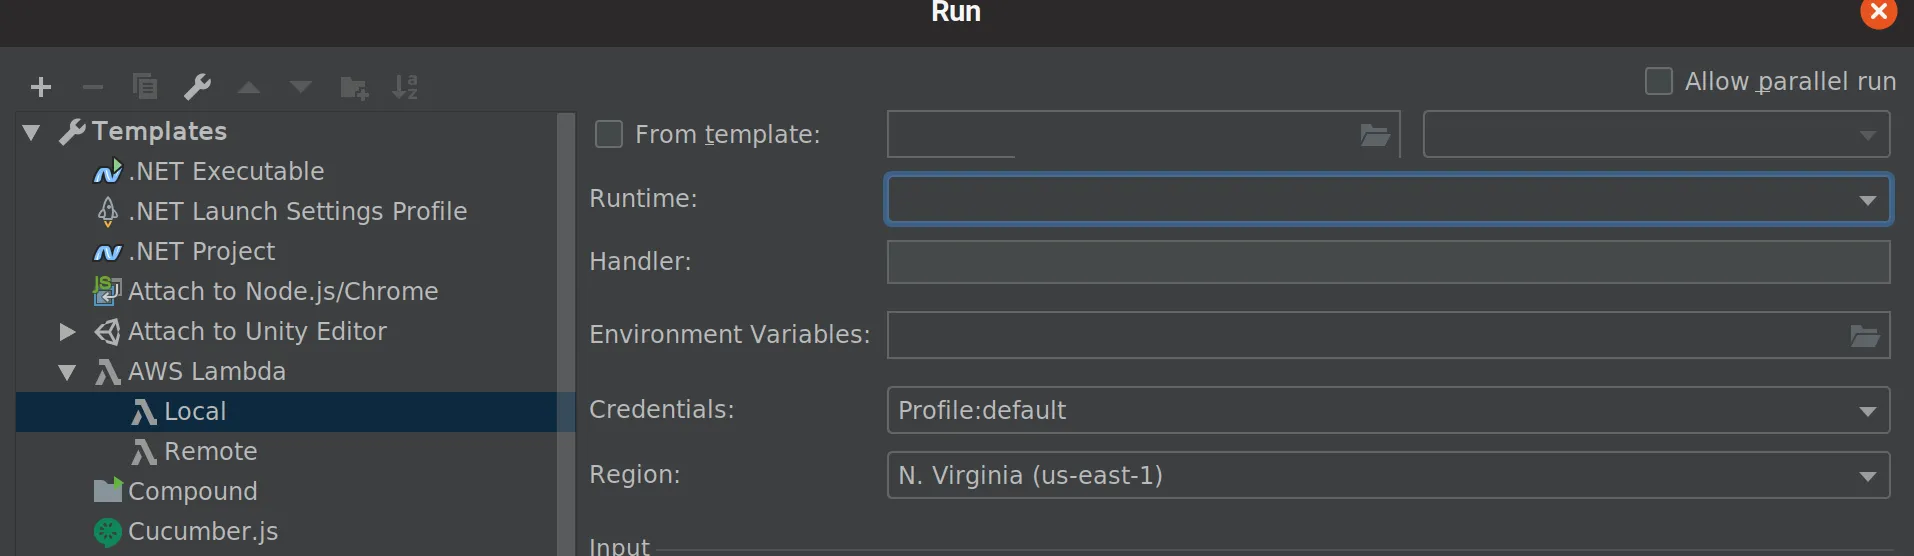Click into the Handler text field

point(1387,262)
